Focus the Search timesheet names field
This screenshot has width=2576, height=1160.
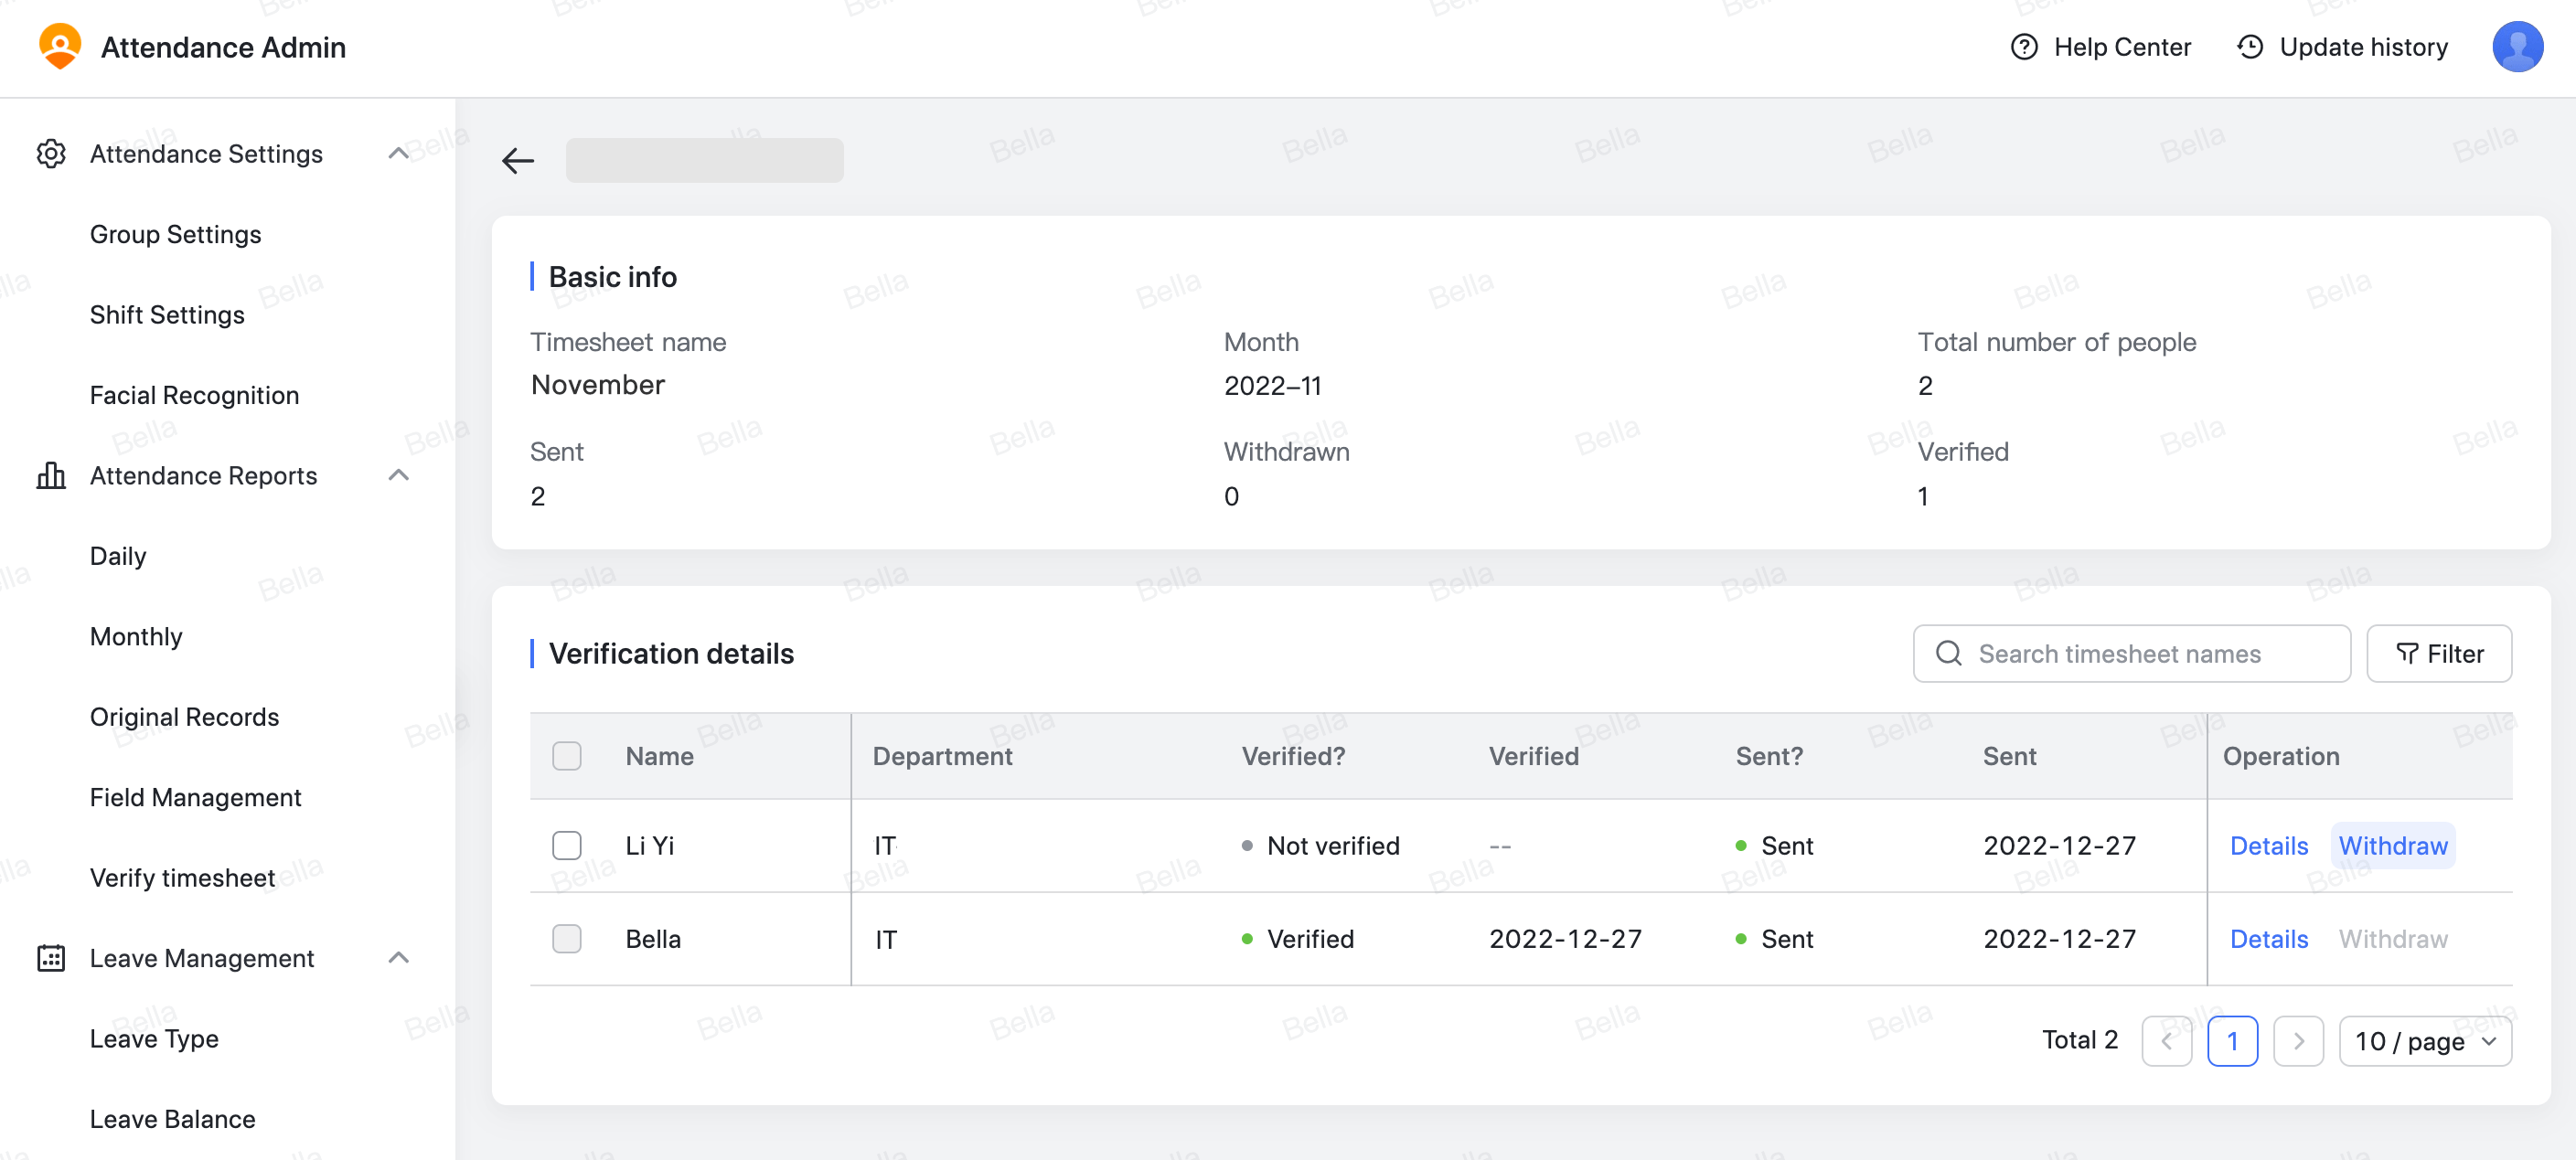[x=2131, y=653]
